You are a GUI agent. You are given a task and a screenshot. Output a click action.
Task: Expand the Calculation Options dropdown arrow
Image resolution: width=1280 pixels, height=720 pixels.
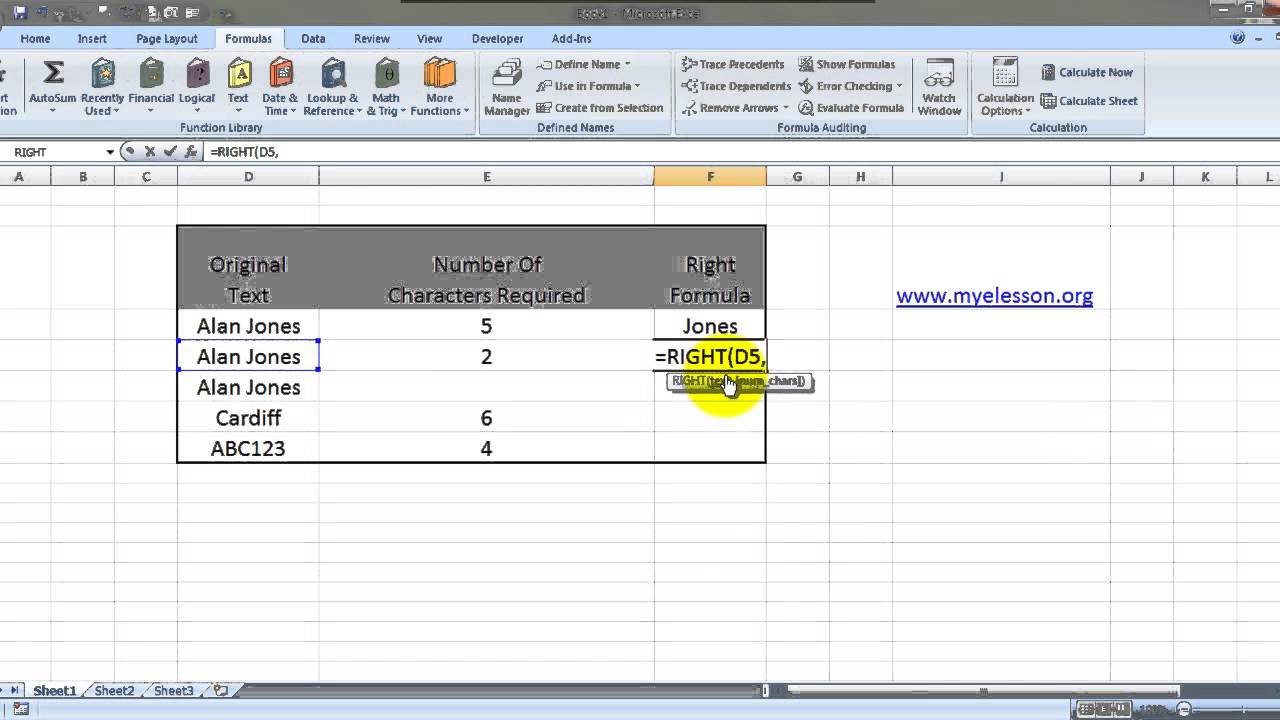[1027, 111]
